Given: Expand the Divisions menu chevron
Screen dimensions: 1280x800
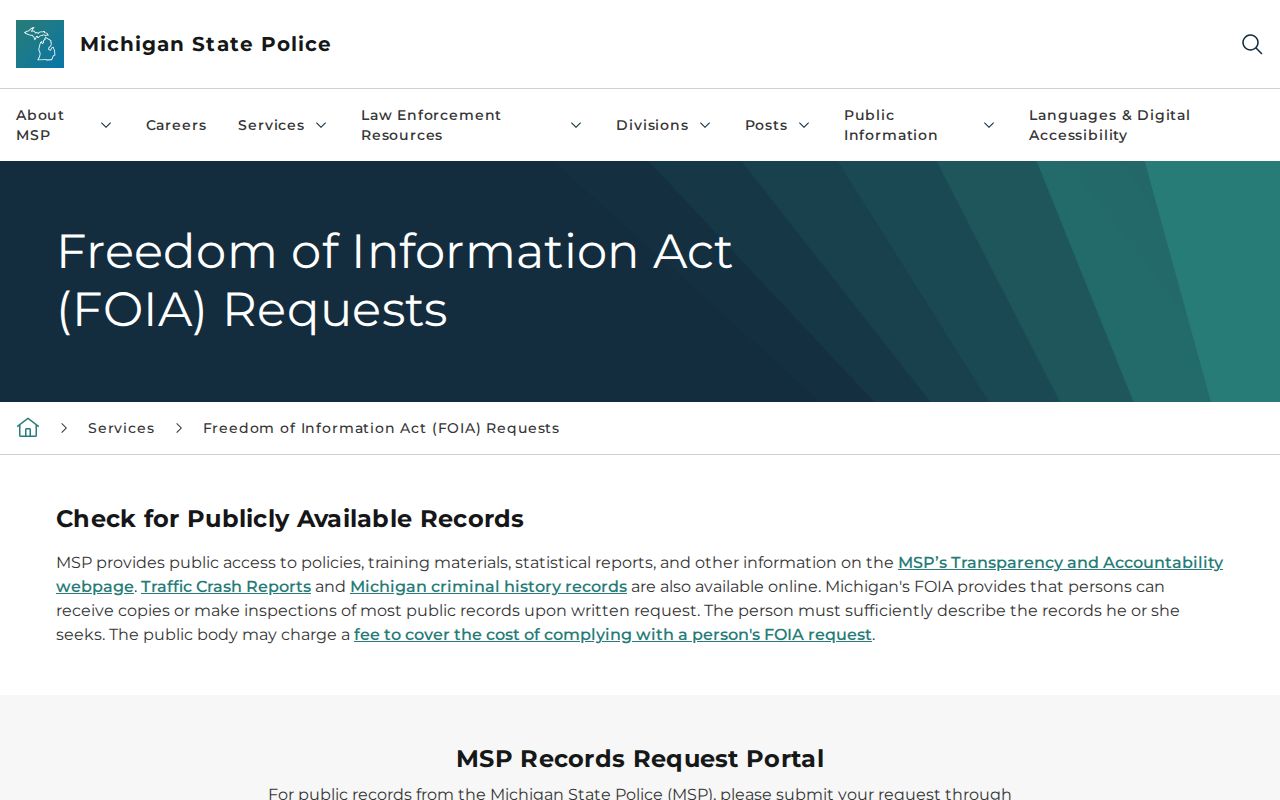Looking at the screenshot, I should tap(705, 125).
